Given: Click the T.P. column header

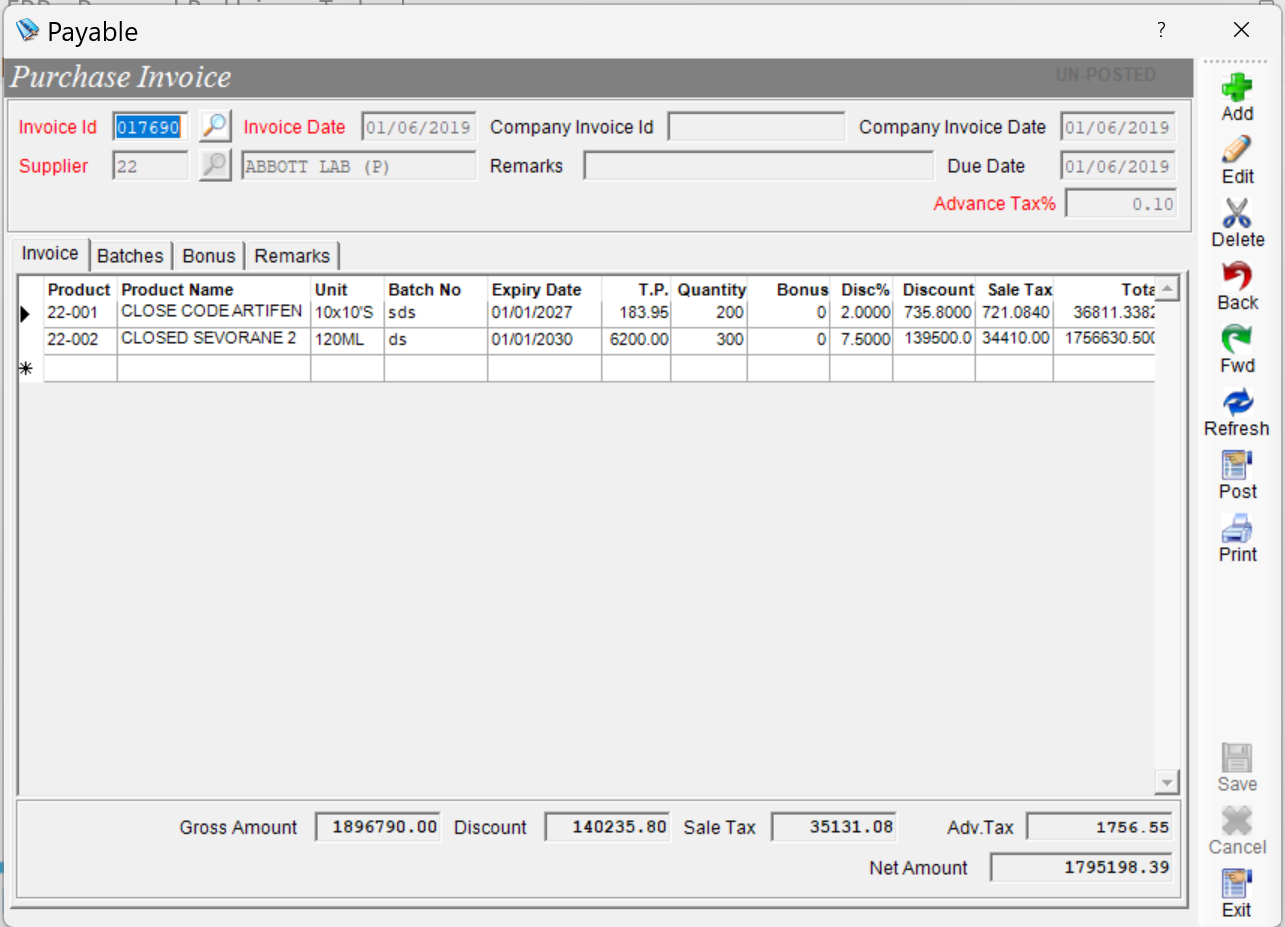Looking at the screenshot, I should click(636, 290).
